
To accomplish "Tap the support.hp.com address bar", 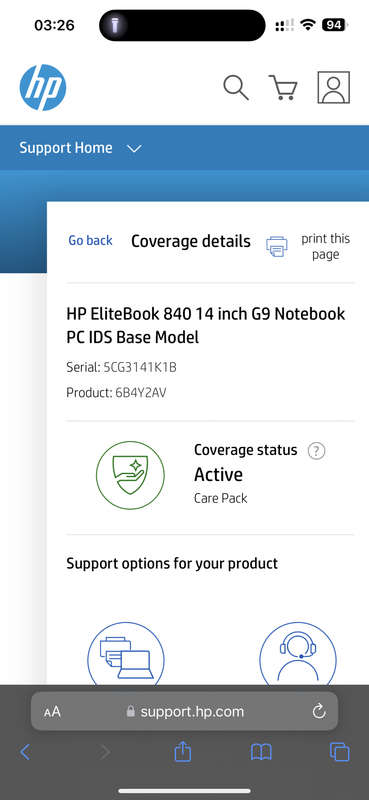I will 185,711.
